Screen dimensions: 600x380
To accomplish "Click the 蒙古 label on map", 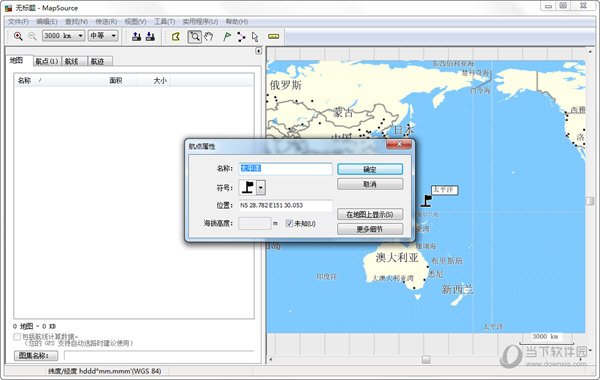I will (343, 113).
